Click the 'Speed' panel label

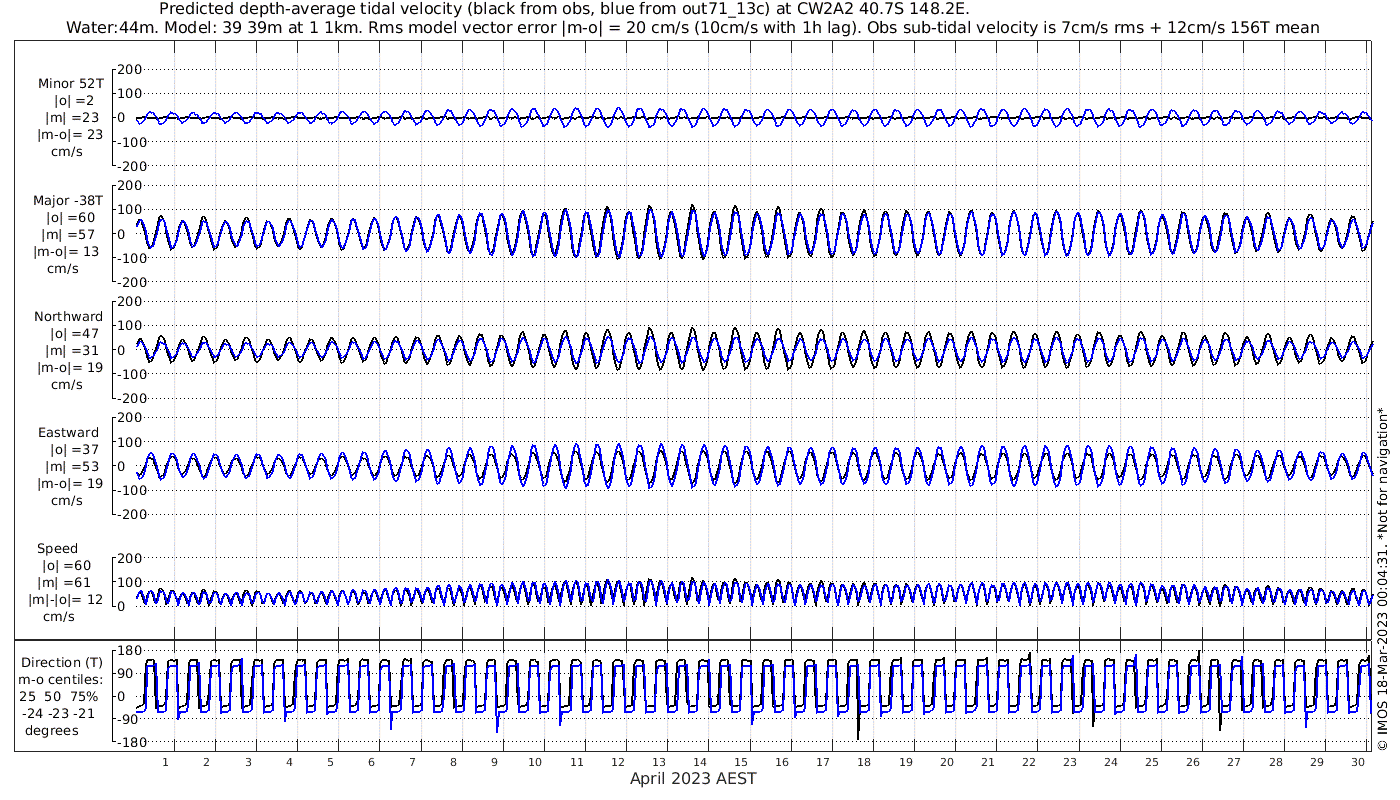57,549
